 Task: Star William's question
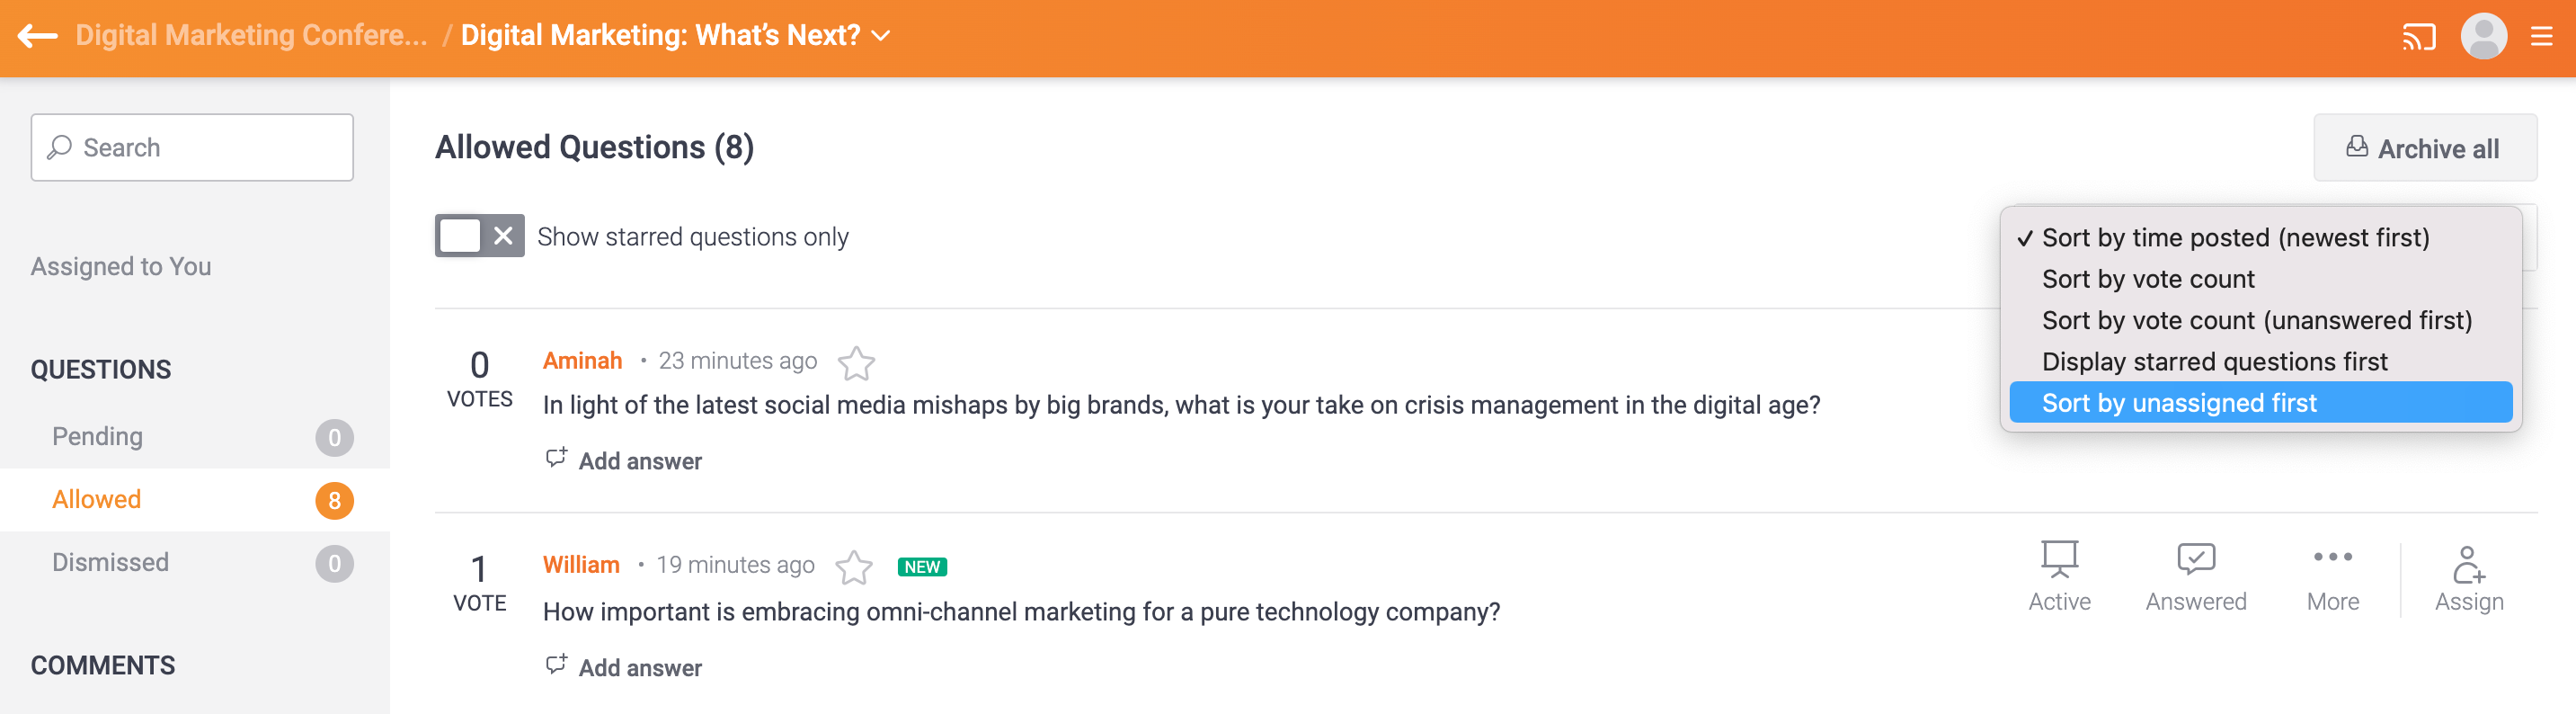pos(854,567)
